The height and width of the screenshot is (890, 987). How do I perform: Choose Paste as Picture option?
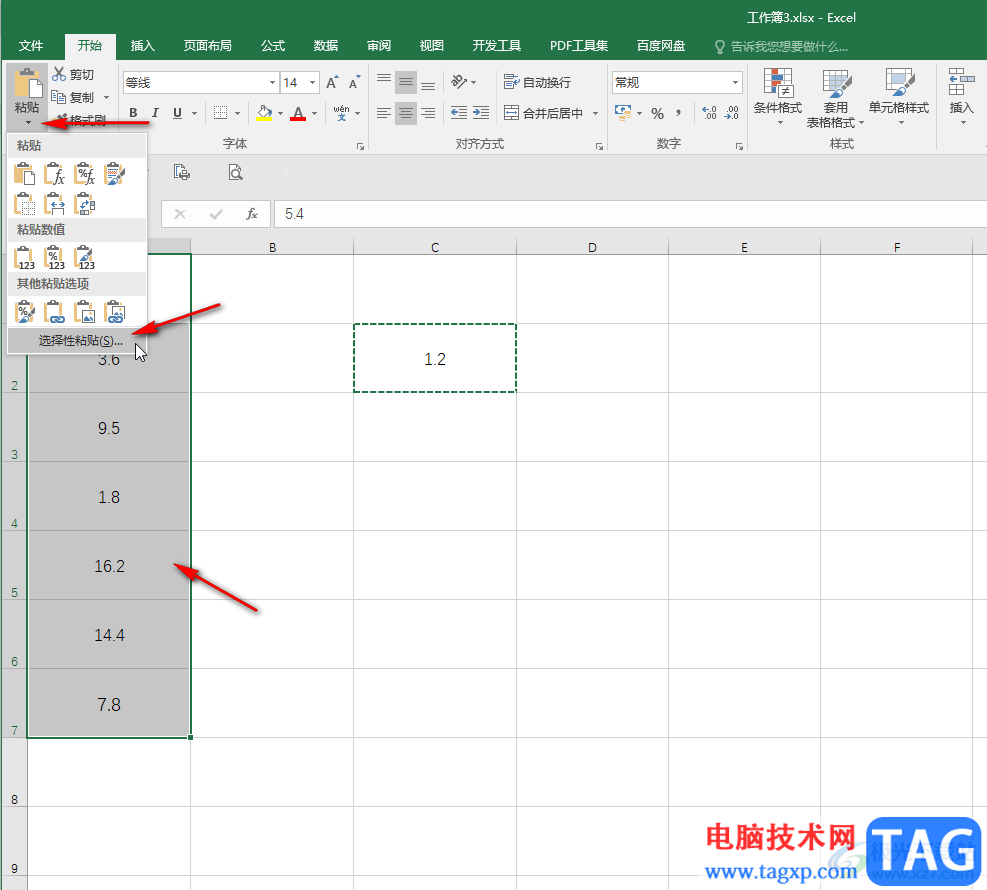85,312
